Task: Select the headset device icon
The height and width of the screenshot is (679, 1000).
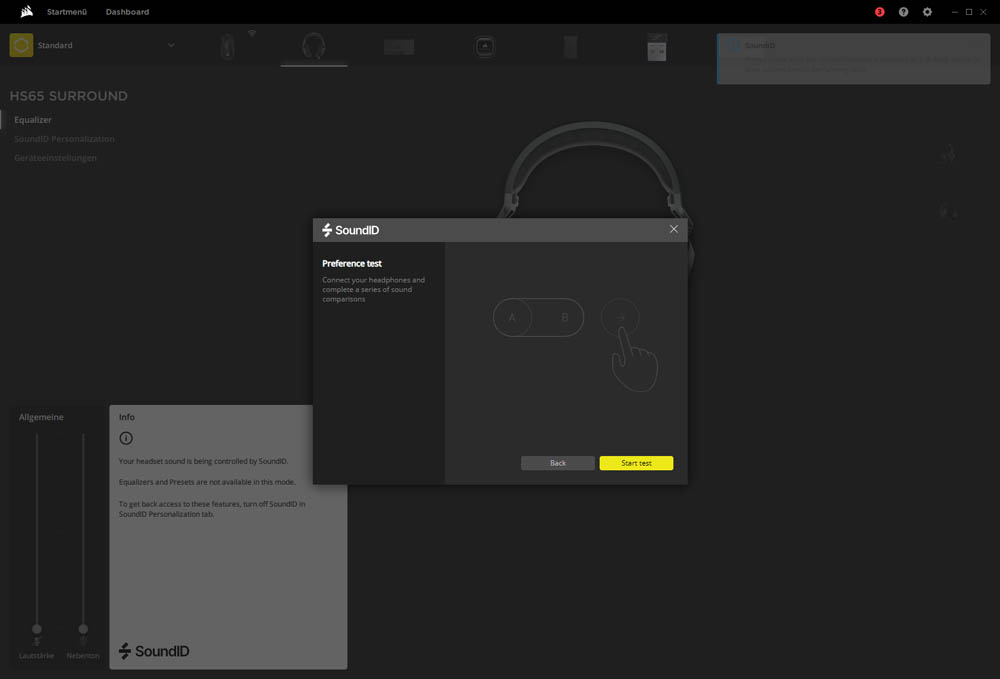Action: [x=314, y=47]
